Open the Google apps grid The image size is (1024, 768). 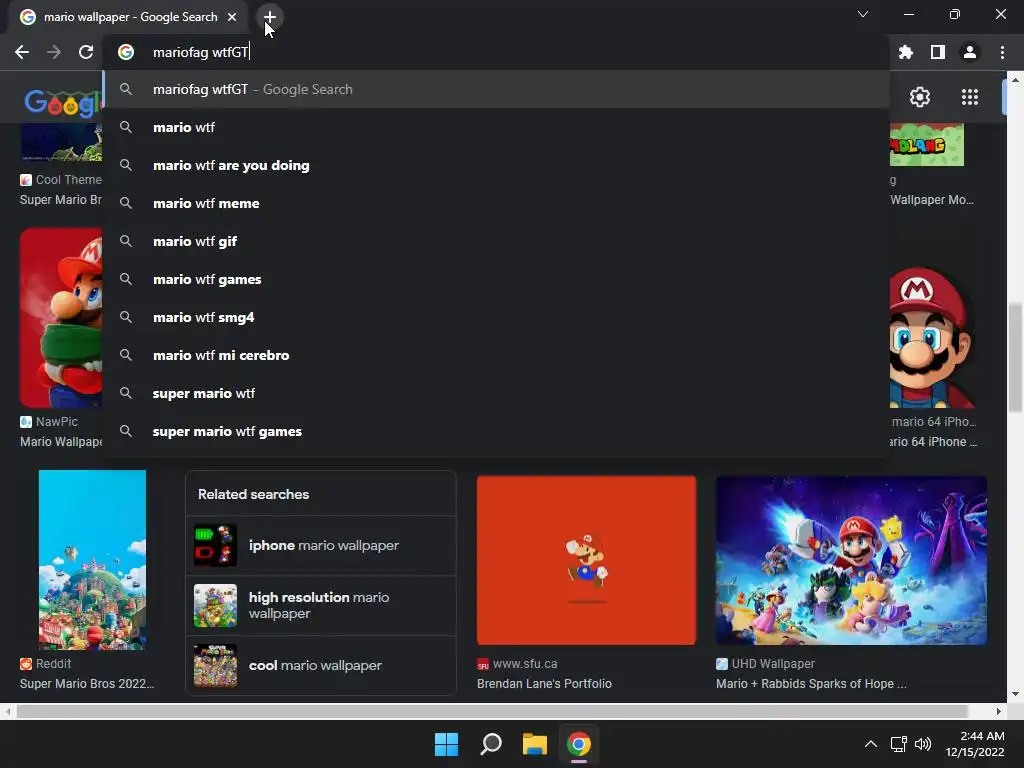[x=970, y=97]
